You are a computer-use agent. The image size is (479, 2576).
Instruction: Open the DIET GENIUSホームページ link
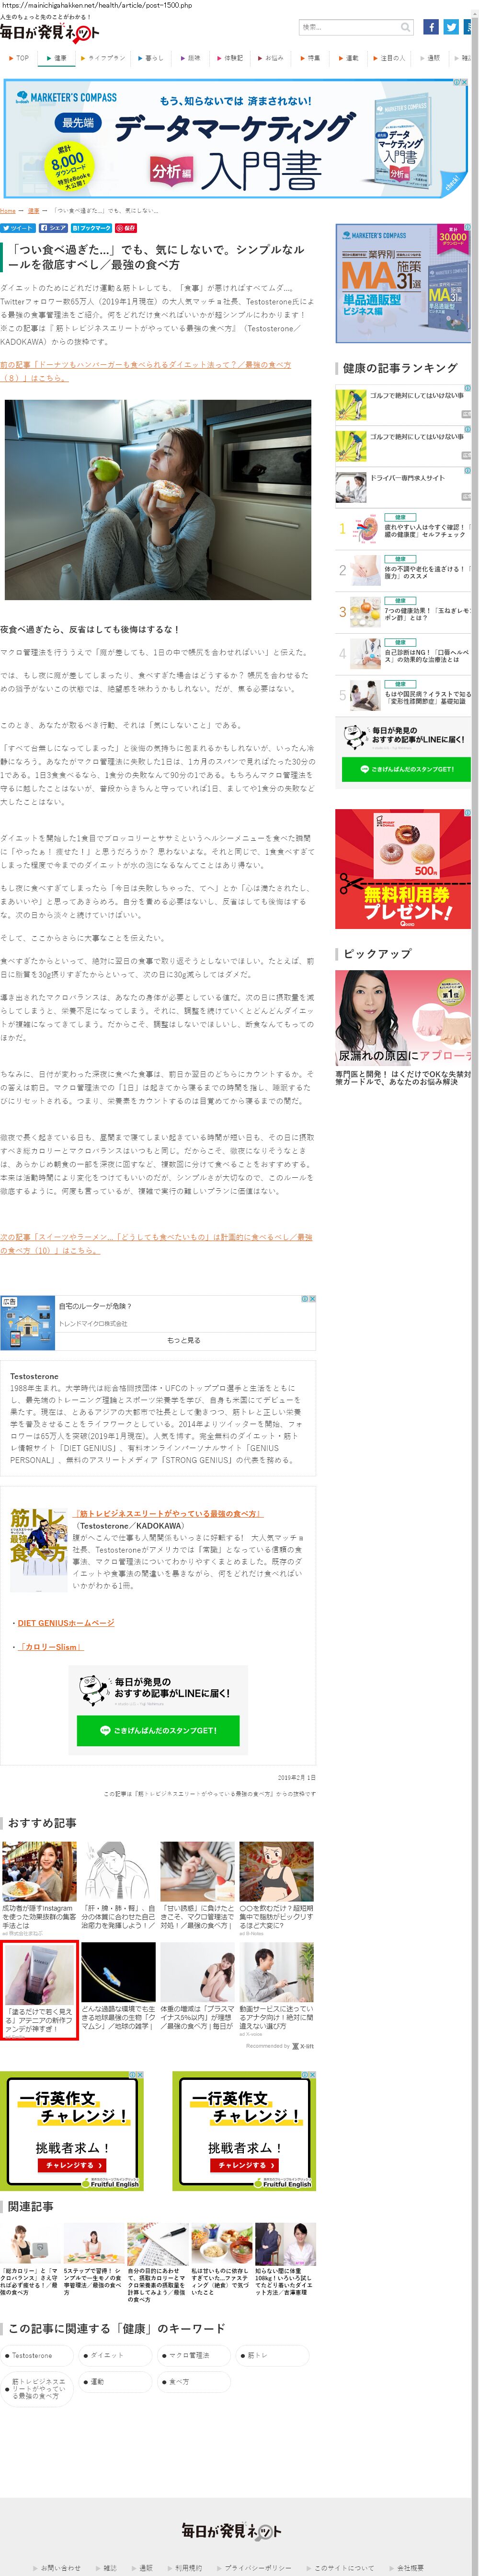[66, 1623]
